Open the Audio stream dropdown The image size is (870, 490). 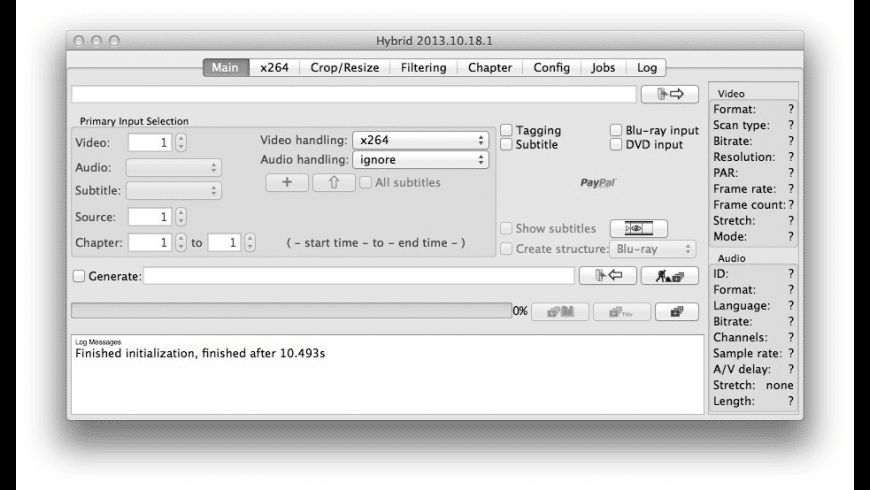coord(174,168)
